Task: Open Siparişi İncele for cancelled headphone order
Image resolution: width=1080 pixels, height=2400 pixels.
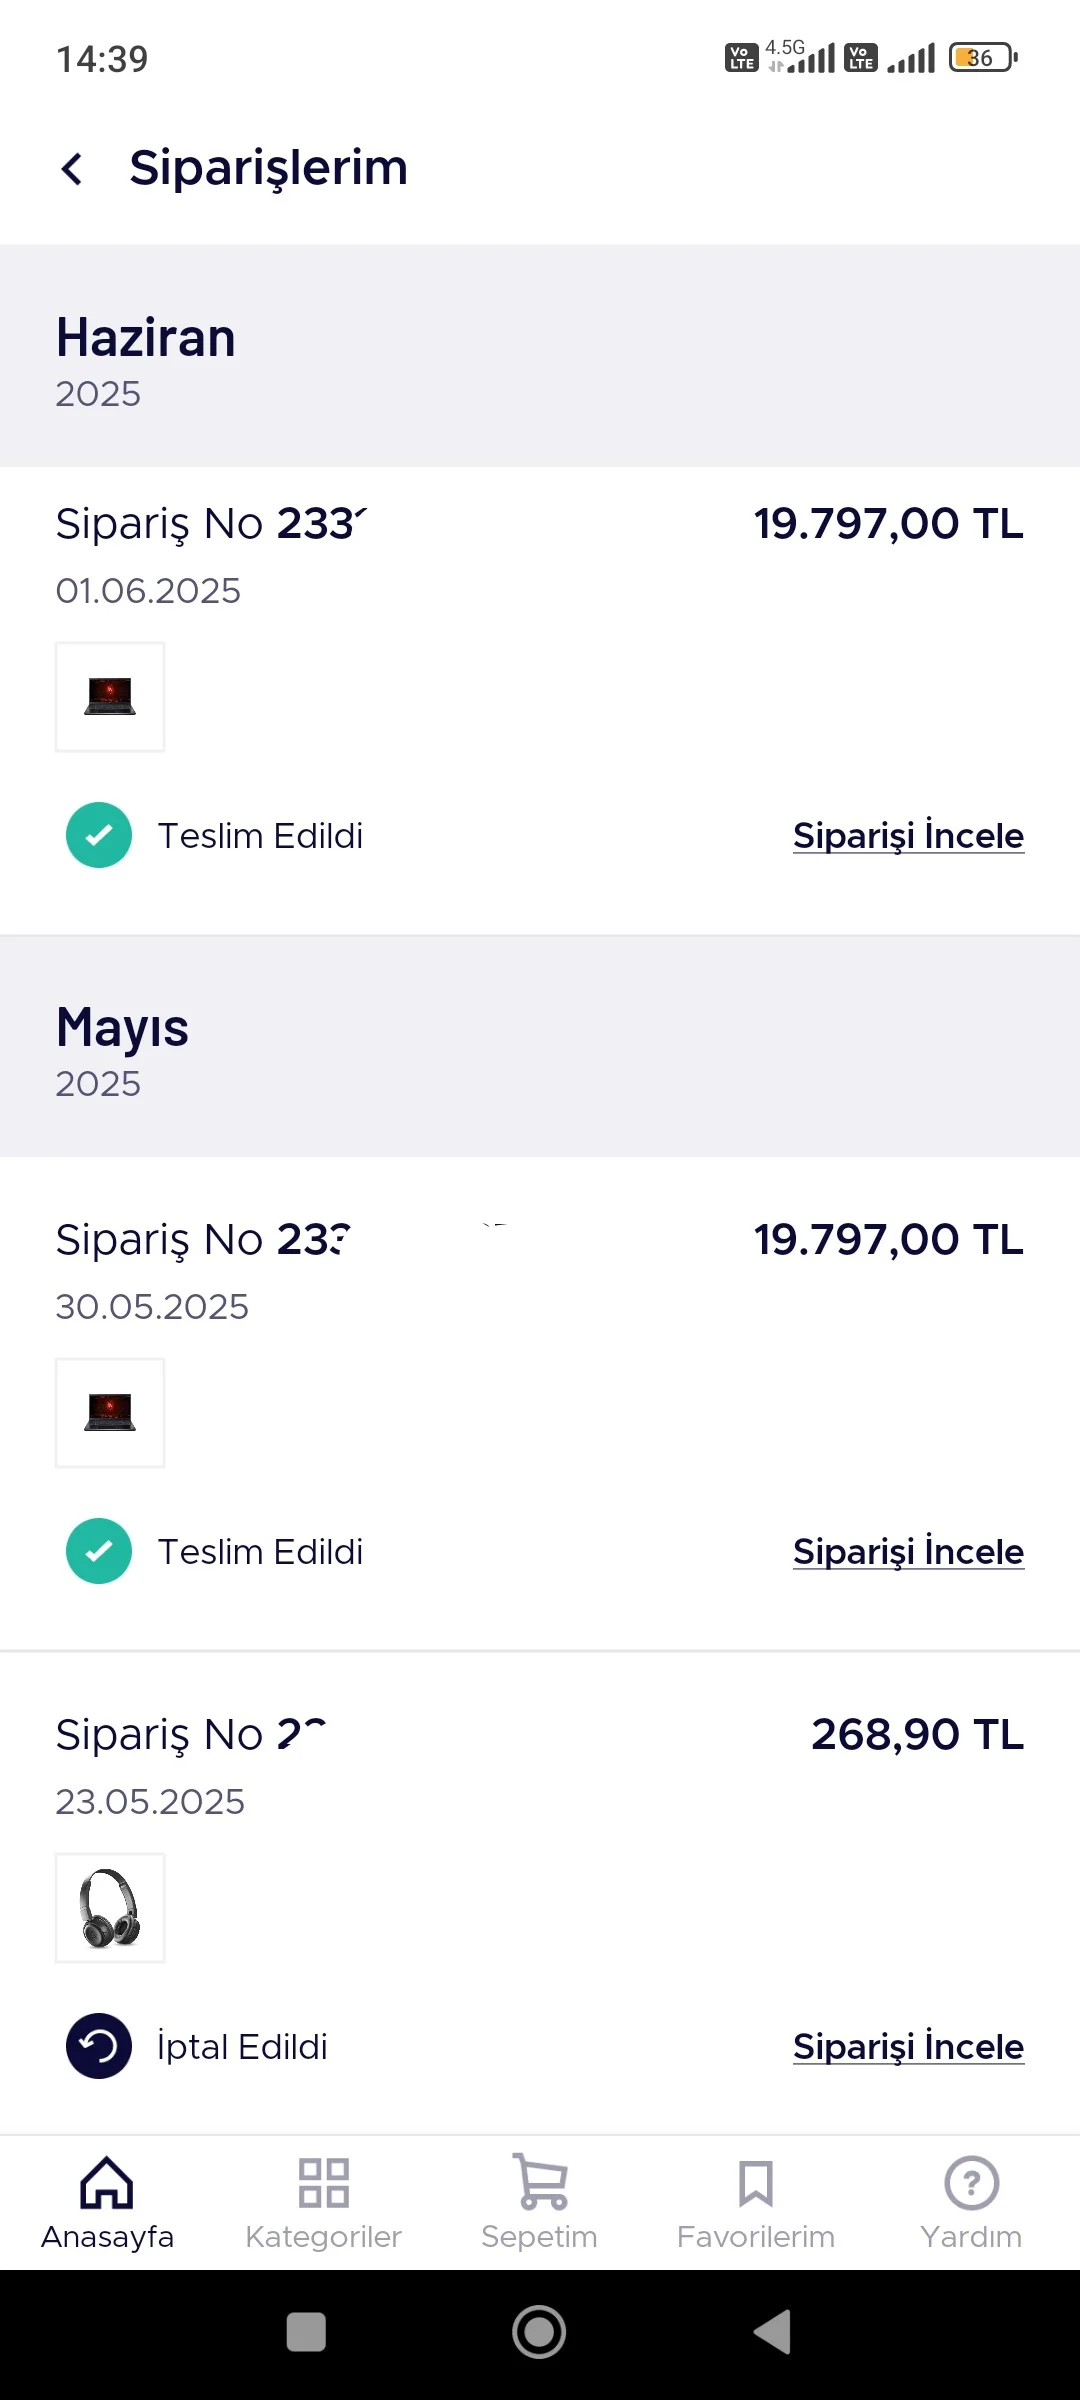Action: (x=908, y=2047)
